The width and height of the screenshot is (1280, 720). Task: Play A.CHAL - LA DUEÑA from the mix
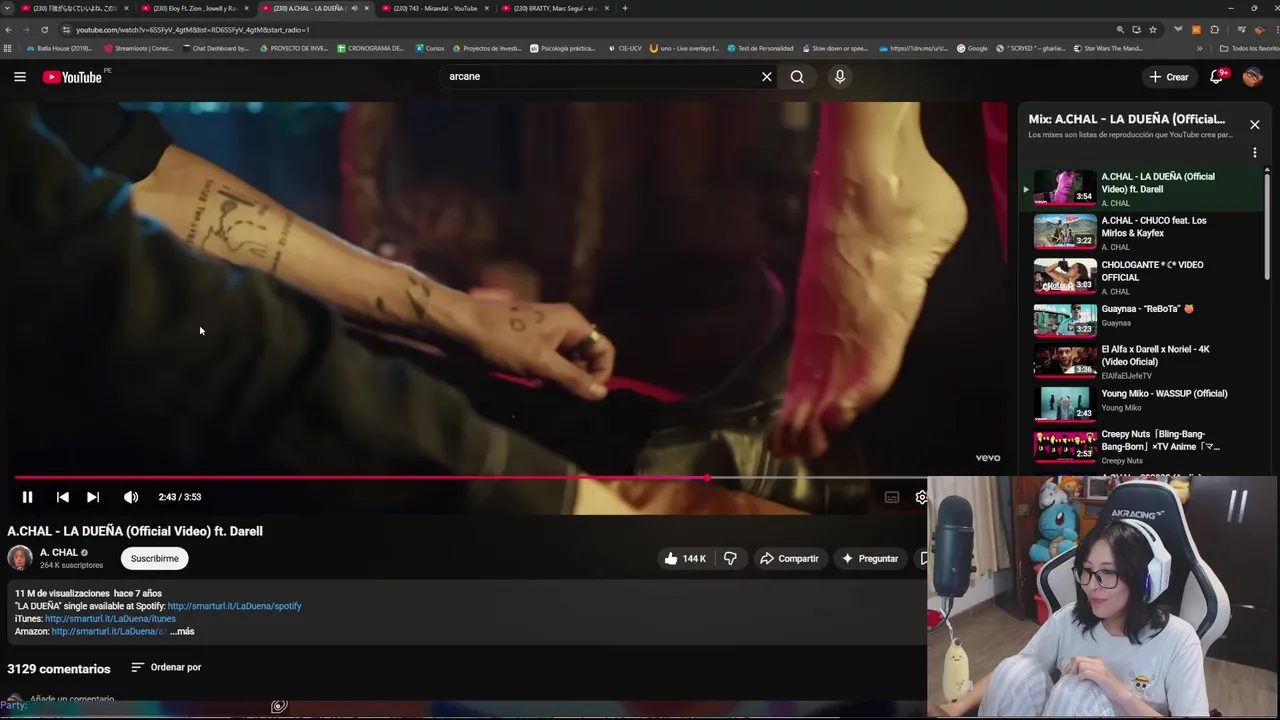point(1140,188)
